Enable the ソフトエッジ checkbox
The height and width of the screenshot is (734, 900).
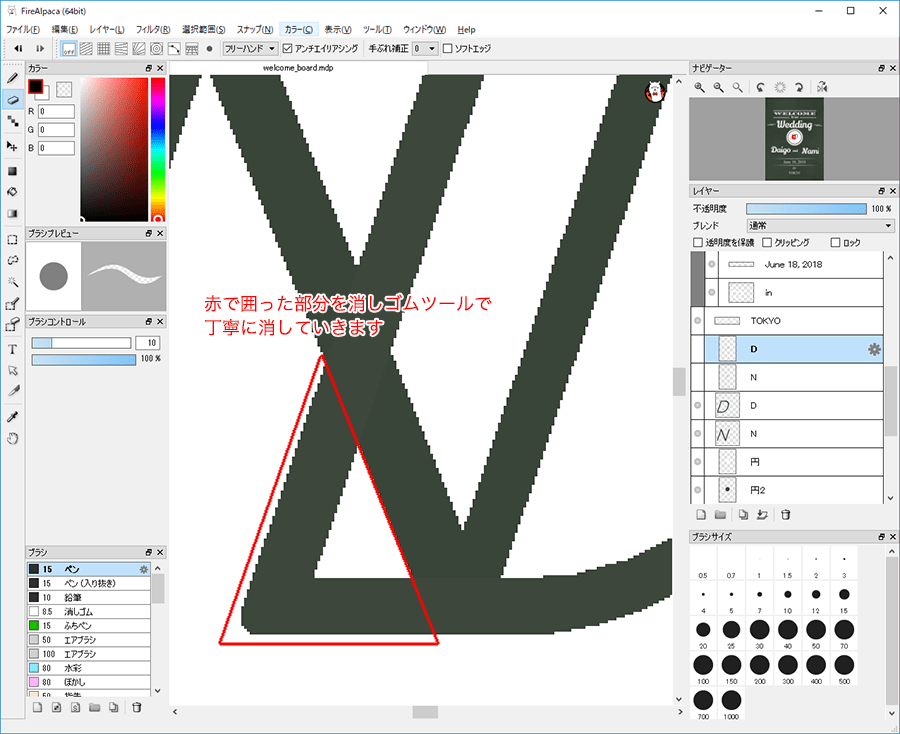(x=448, y=47)
